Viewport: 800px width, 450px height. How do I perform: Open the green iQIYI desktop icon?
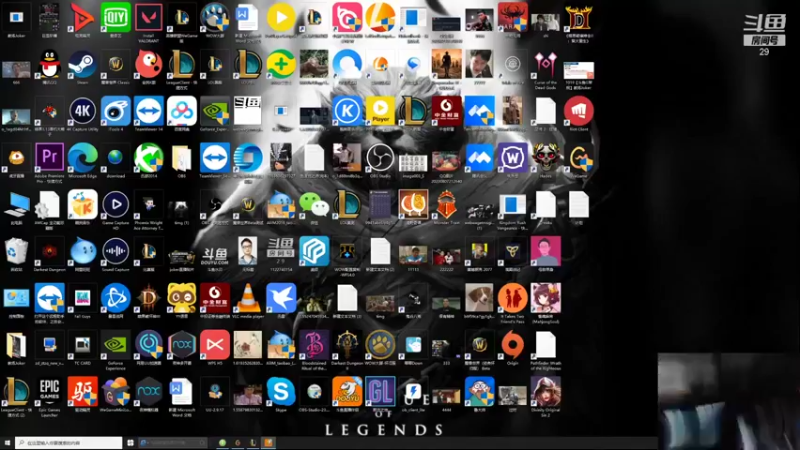pos(115,17)
